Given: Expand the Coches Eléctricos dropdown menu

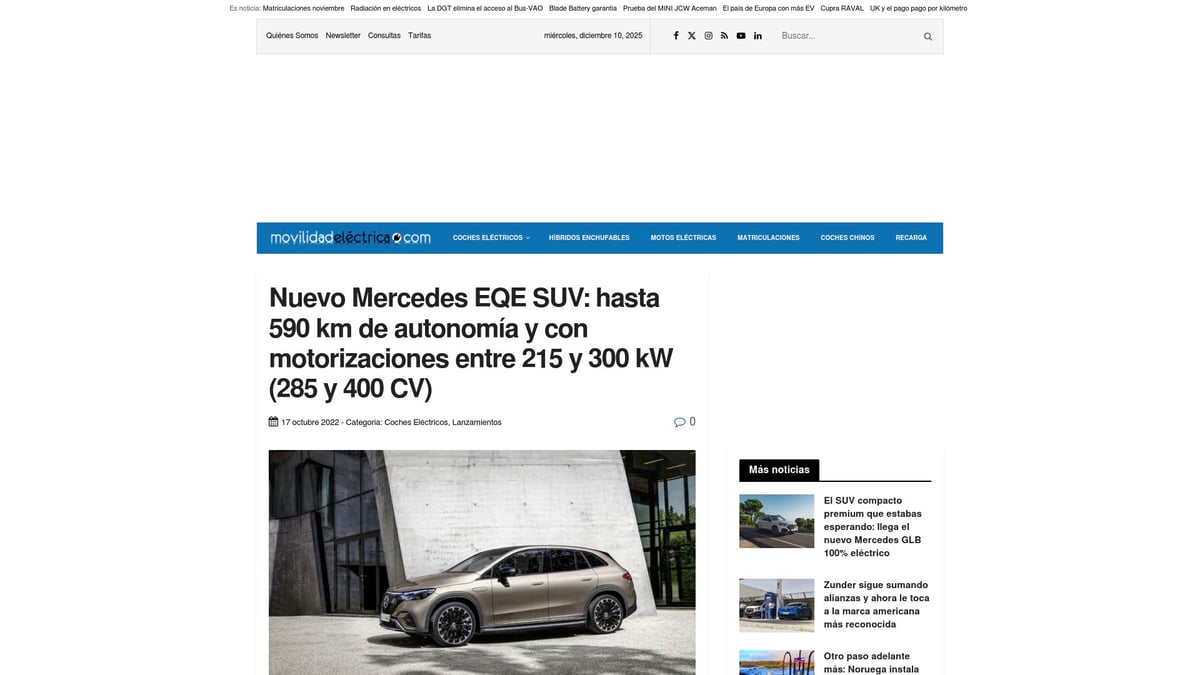Looking at the screenshot, I should pos(490,237).
